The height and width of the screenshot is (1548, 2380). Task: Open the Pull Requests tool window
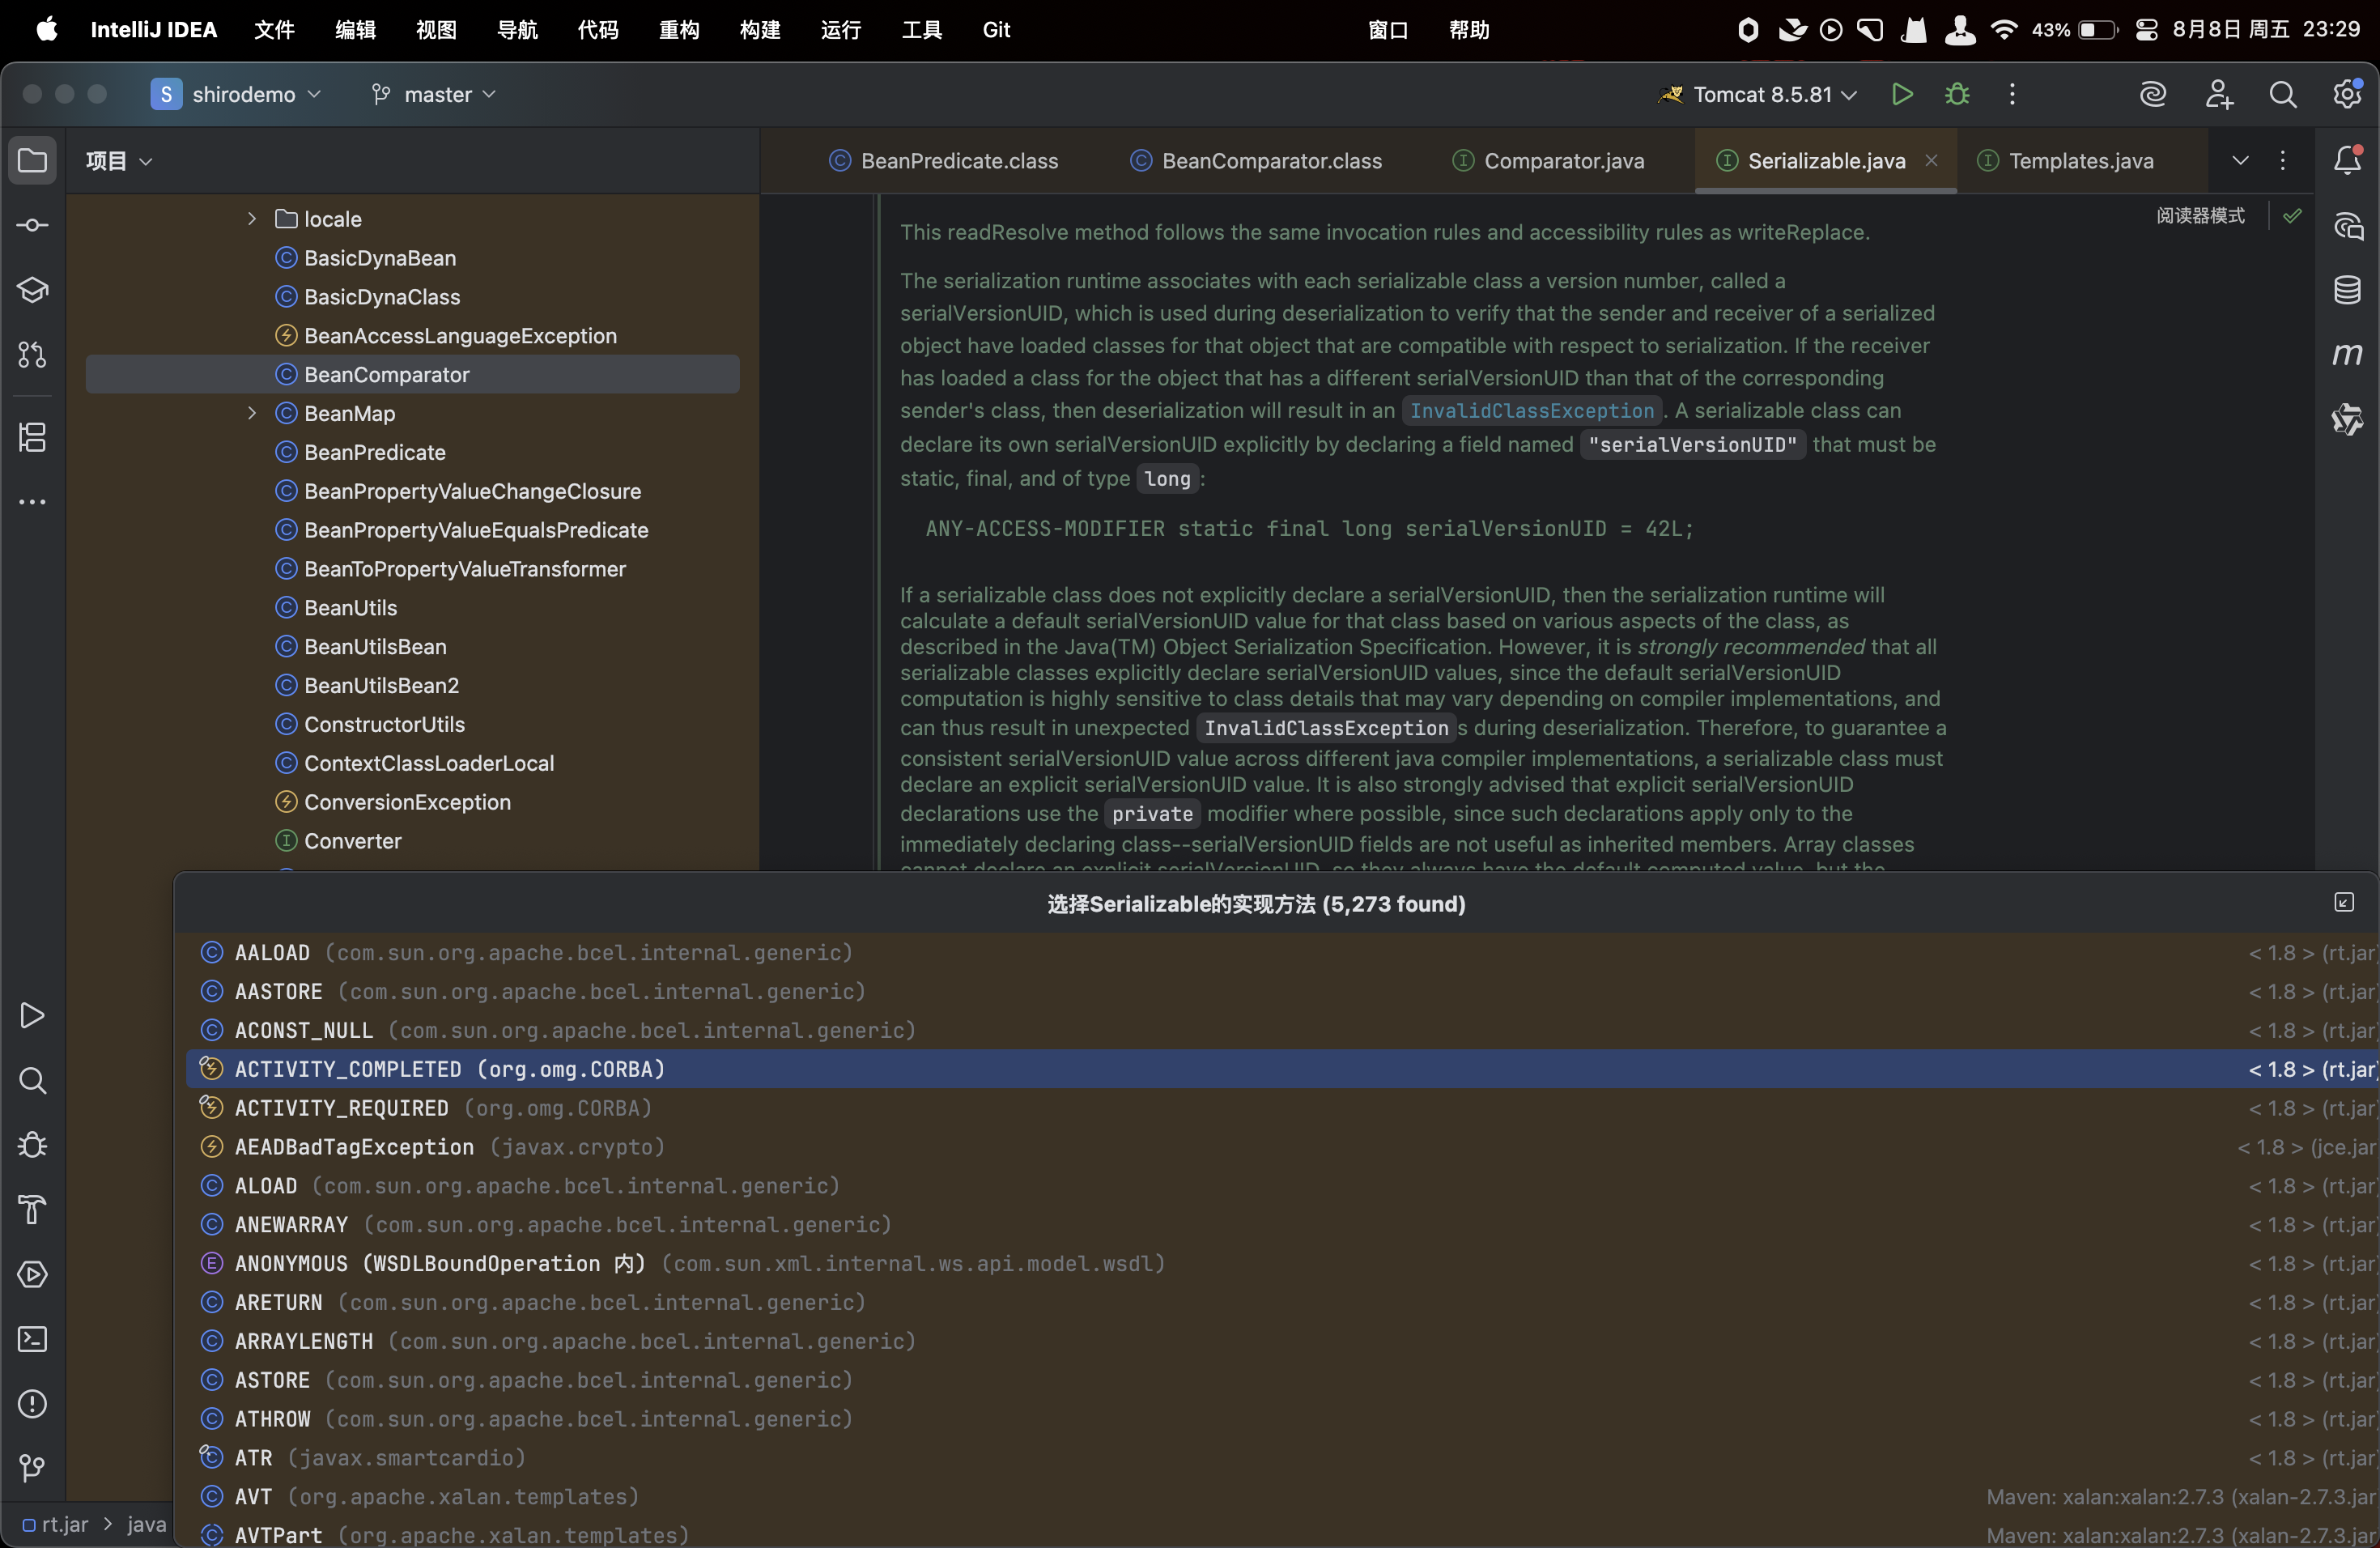32,354
